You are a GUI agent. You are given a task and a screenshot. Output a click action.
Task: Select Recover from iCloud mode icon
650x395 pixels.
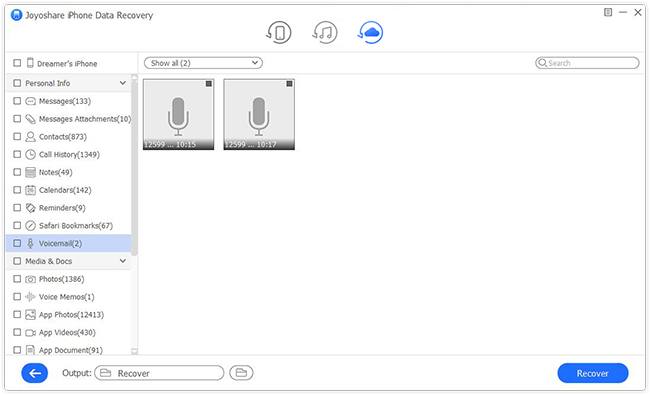[x=370, y=32]
